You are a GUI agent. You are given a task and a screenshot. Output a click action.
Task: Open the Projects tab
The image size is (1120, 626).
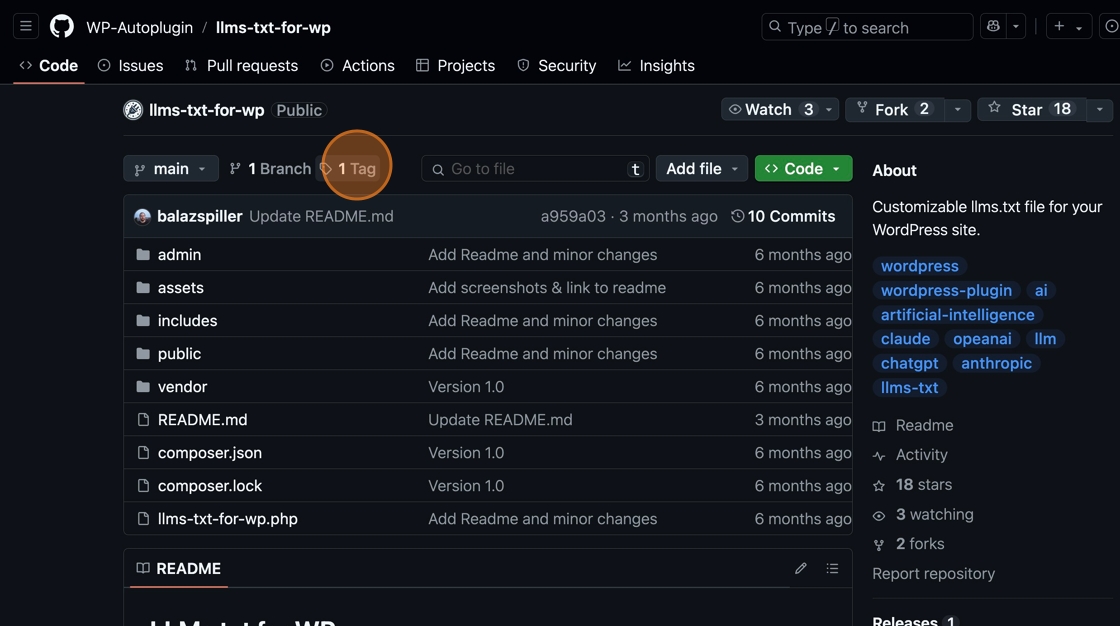pyautogui.click(x=455, y=66)
